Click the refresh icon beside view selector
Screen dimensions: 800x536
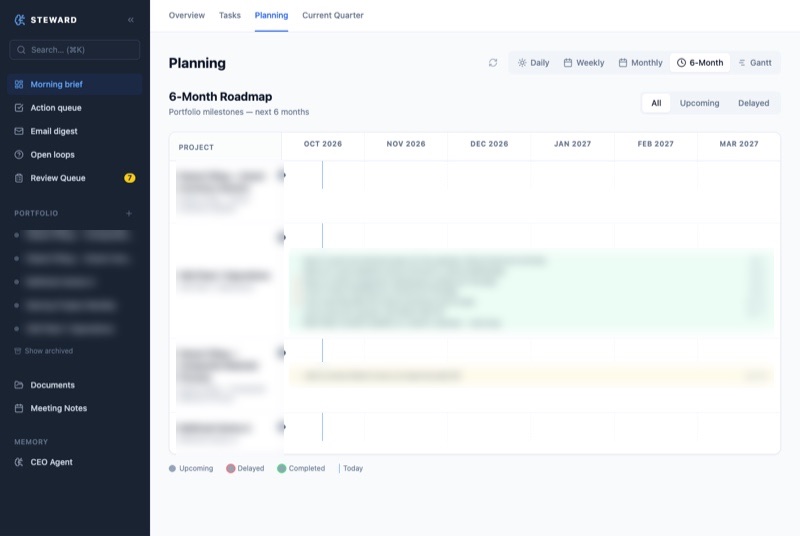pos(493,63)
